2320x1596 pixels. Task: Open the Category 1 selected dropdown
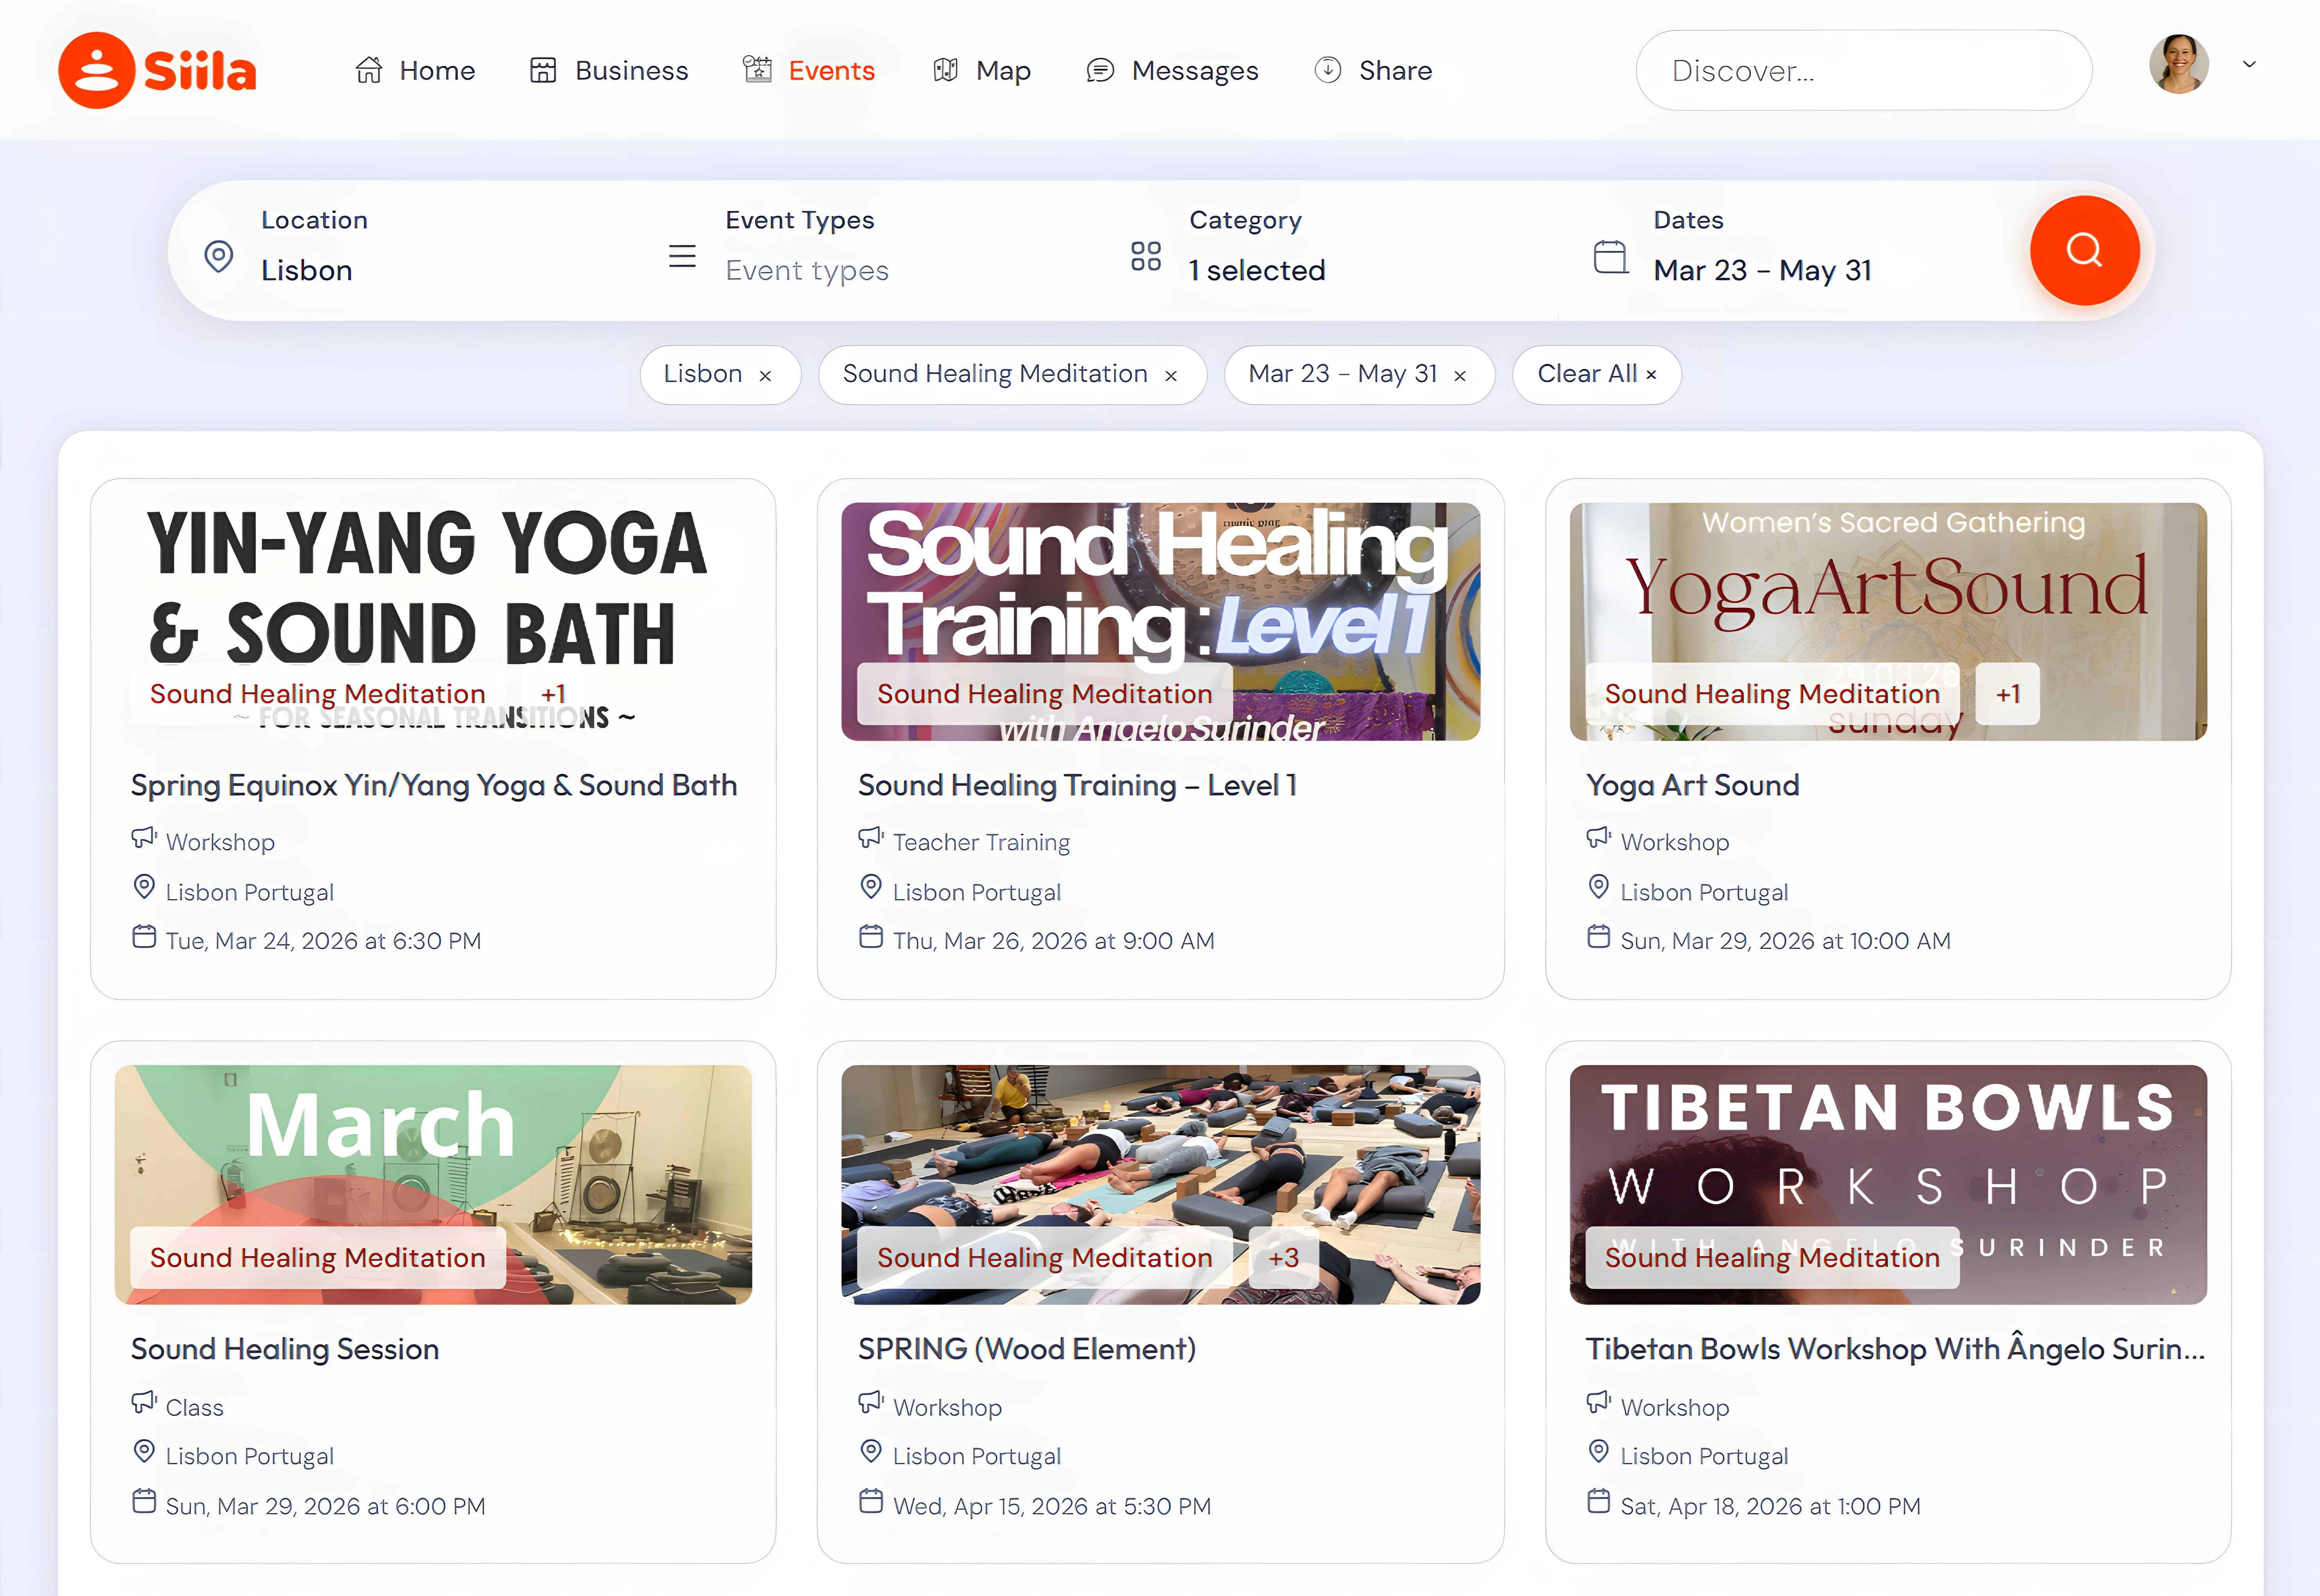(x=1257, y=271)
